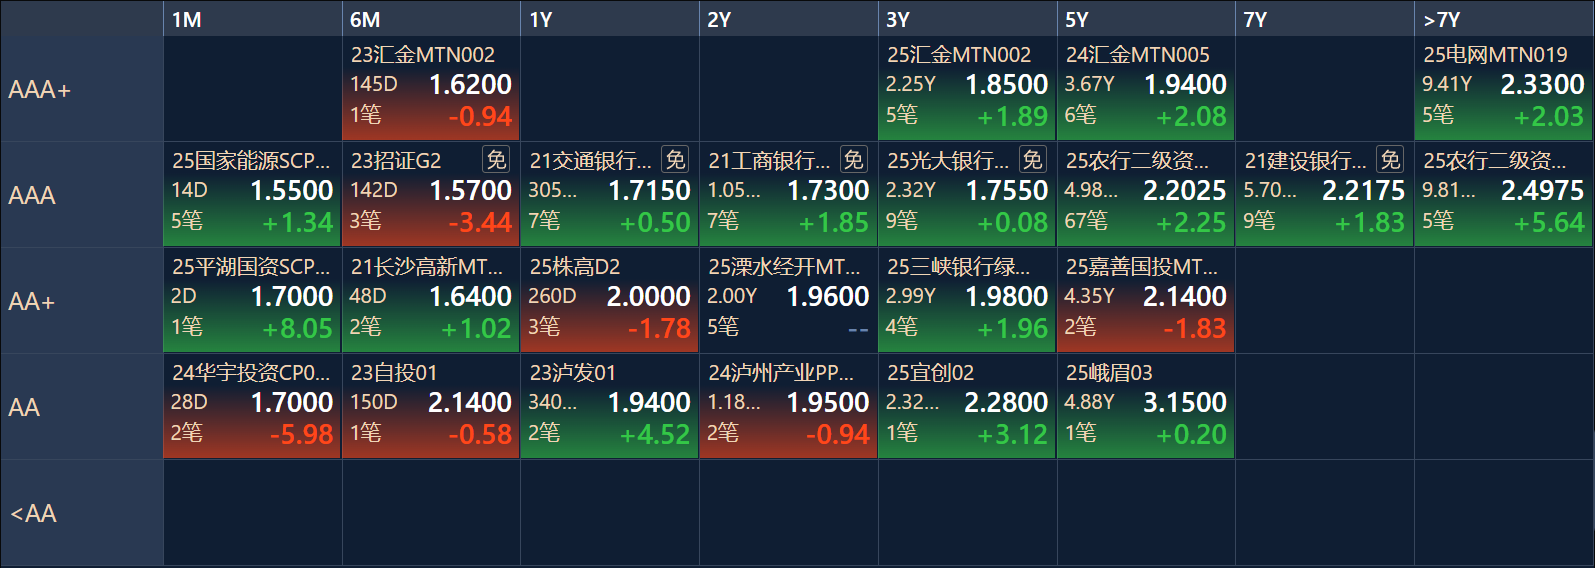Select the 23自投01 bond cell

(431, 406)
